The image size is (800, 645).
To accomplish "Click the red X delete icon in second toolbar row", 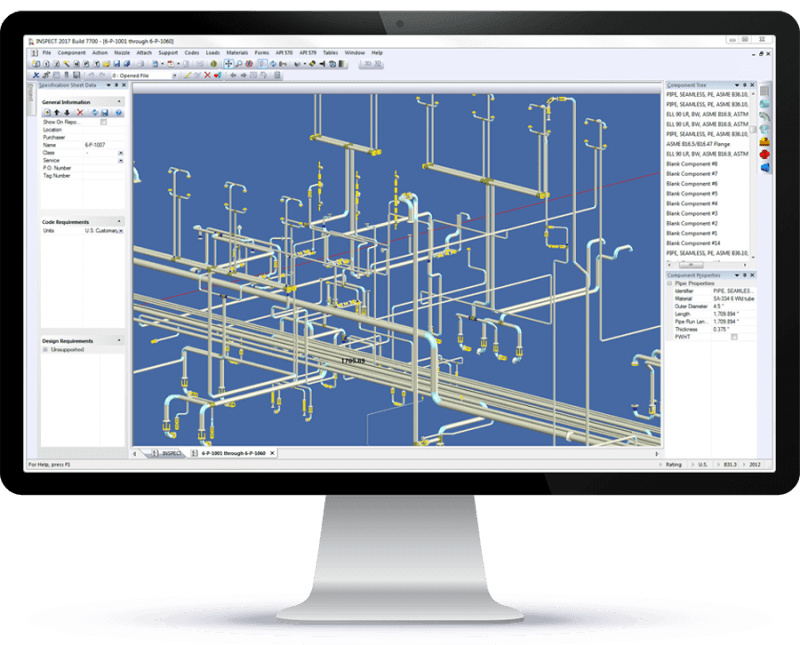I will point(207,75).
